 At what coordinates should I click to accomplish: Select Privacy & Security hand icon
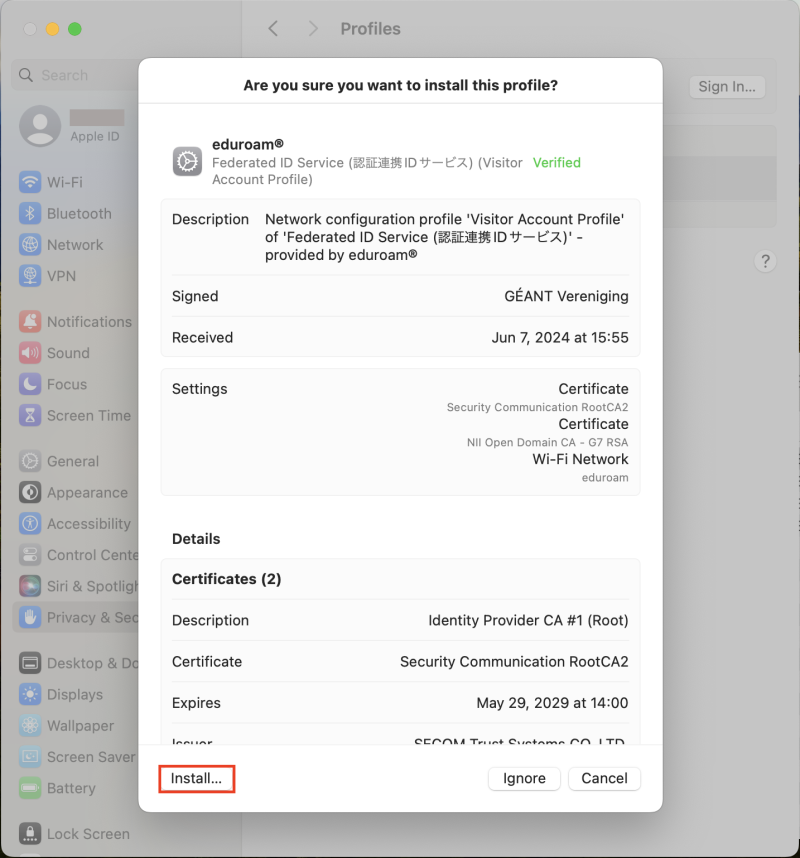pos(30,617)
